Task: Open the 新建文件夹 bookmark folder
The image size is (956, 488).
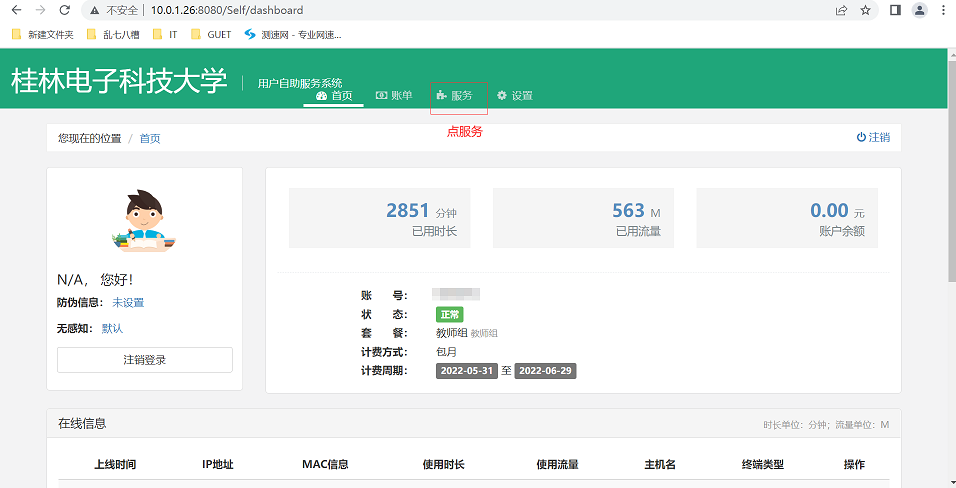Action: click(42, 34)
